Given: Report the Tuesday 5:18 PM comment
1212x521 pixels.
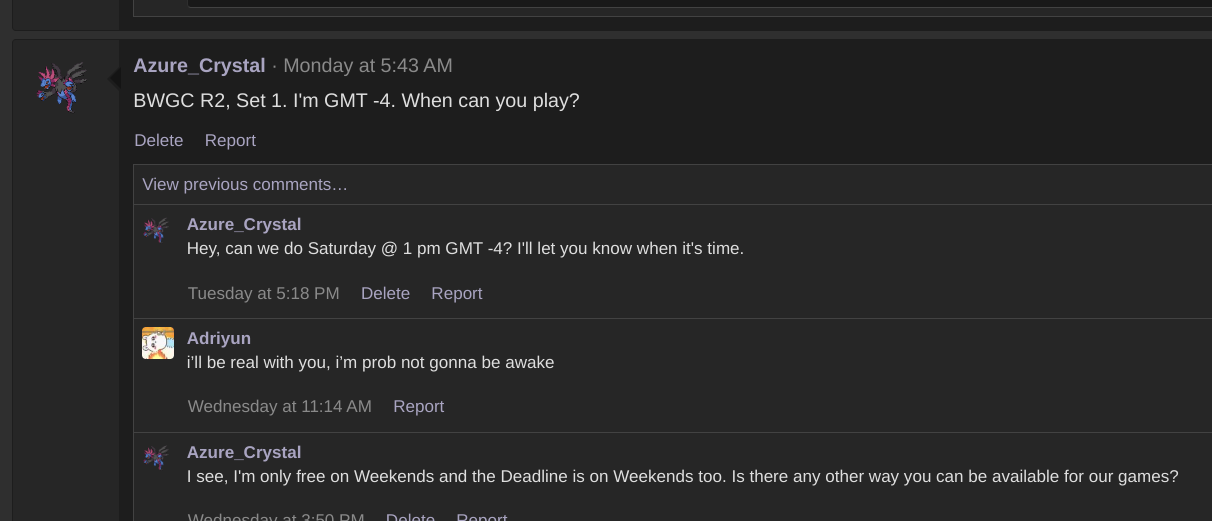Looking at the screenshot, I should pos(457,294).
